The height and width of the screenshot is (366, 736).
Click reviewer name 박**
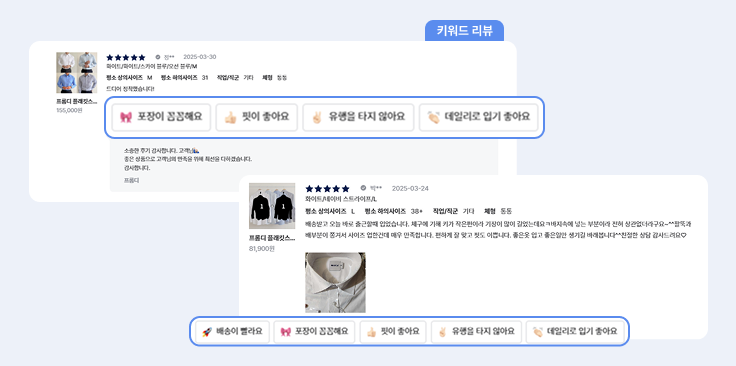click(x=376, y=188)
